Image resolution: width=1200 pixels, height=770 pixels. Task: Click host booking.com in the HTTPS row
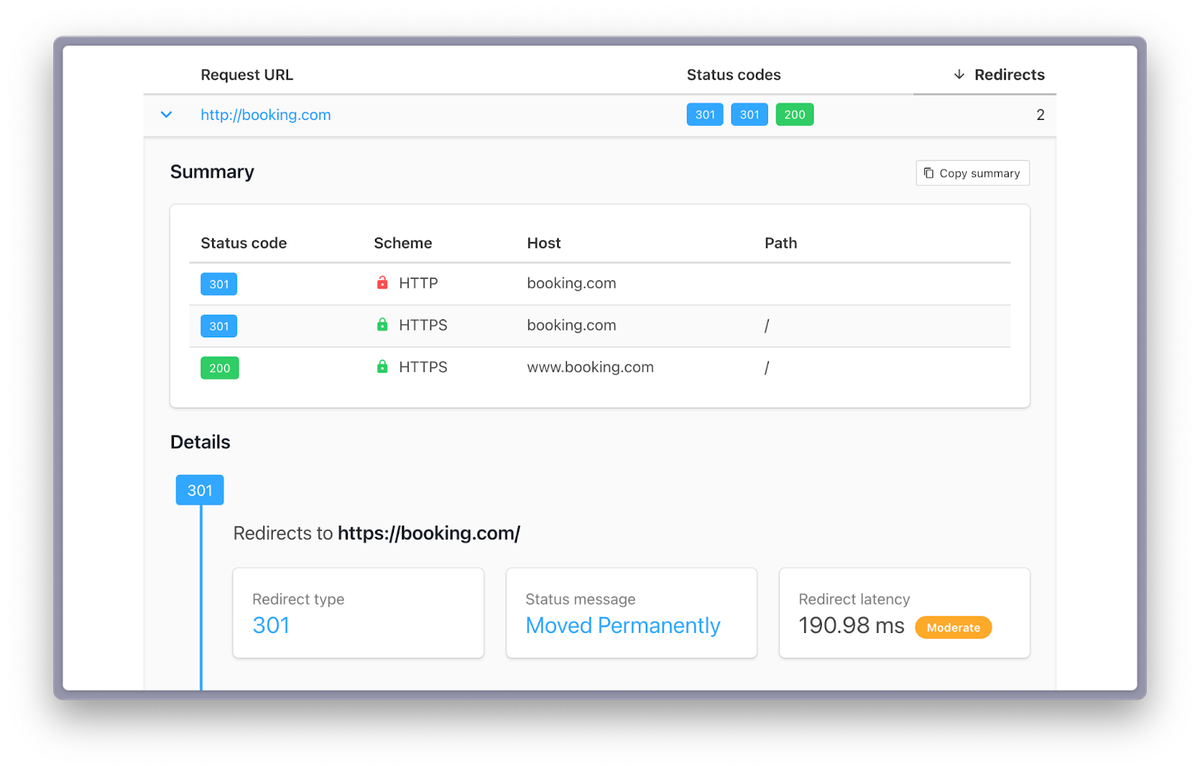[572, 326]
